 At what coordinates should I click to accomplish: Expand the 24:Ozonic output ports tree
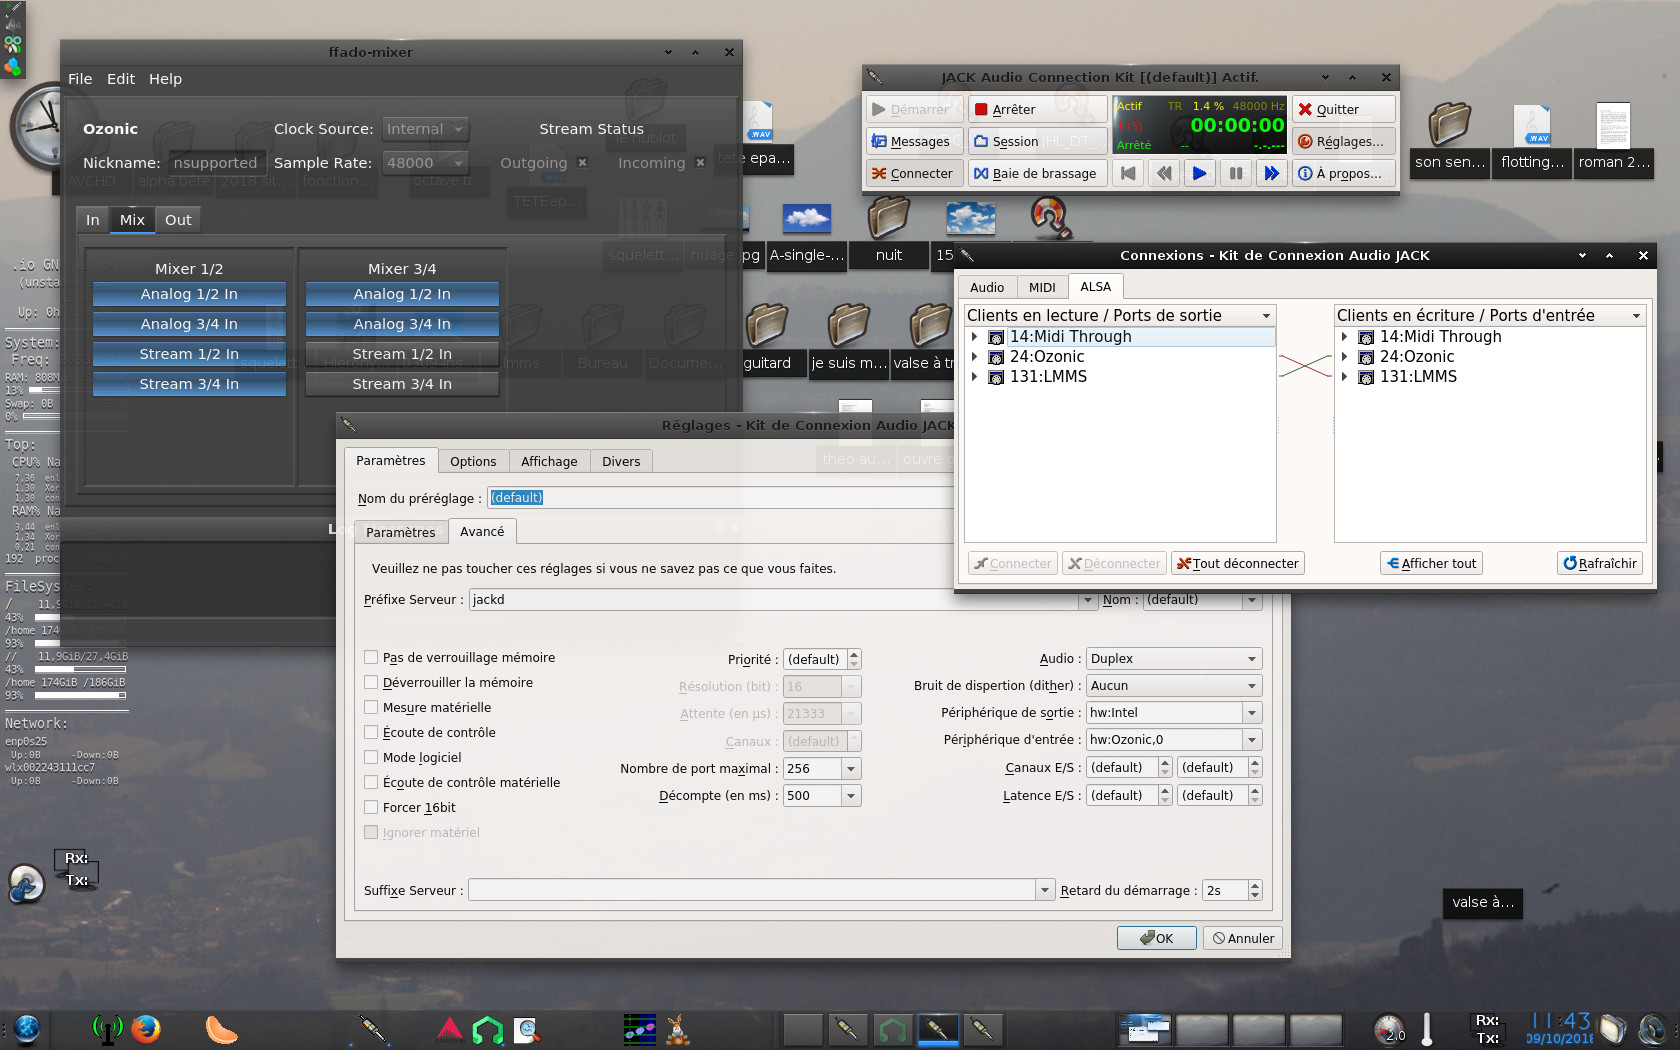click(x=975, y=357)
